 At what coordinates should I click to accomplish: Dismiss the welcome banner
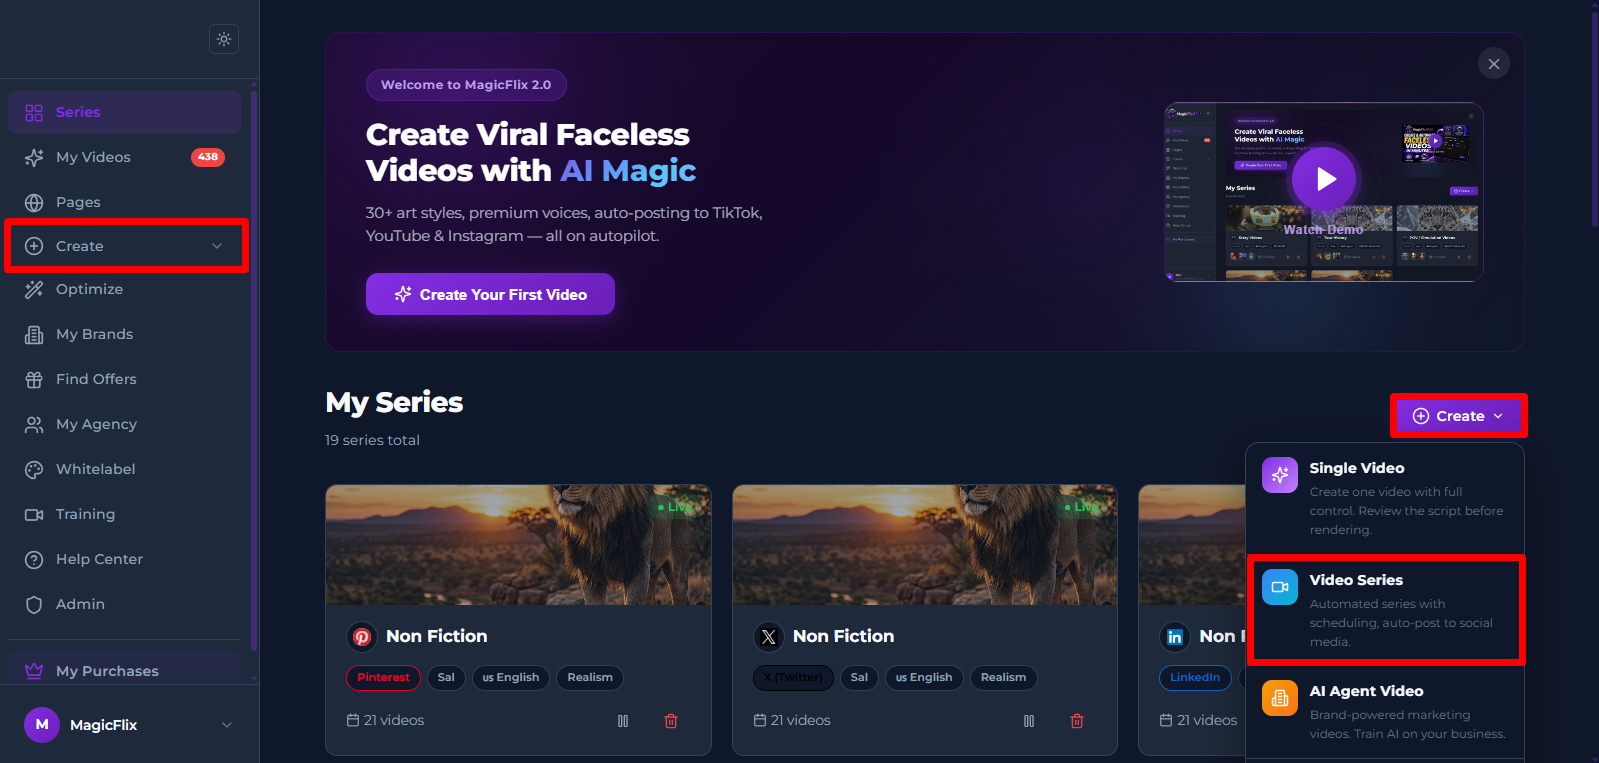1493,64
